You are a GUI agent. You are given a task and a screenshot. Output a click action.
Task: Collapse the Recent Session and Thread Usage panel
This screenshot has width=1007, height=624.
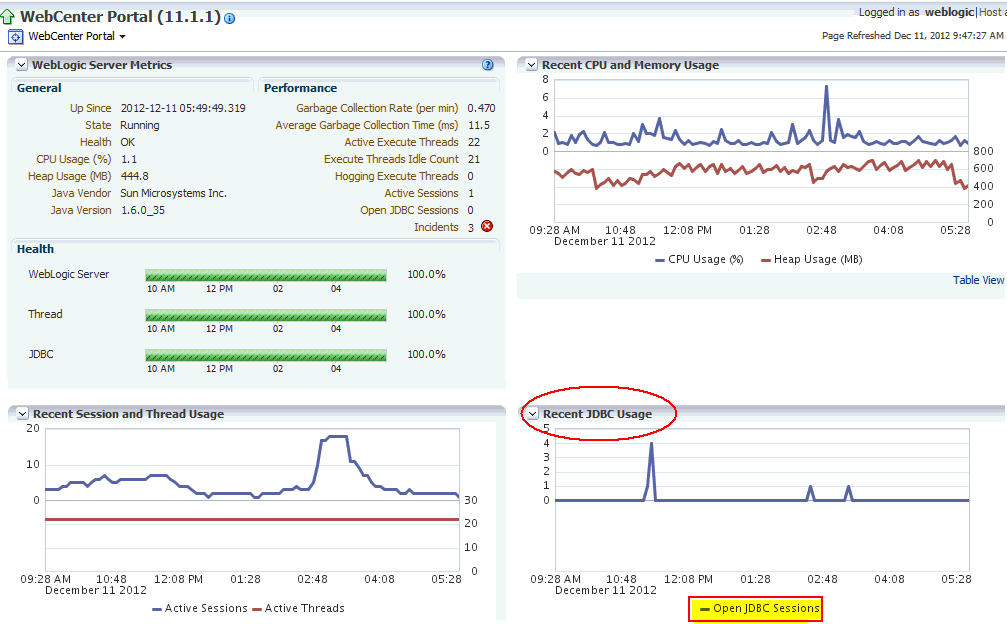(x=22, y=414)
